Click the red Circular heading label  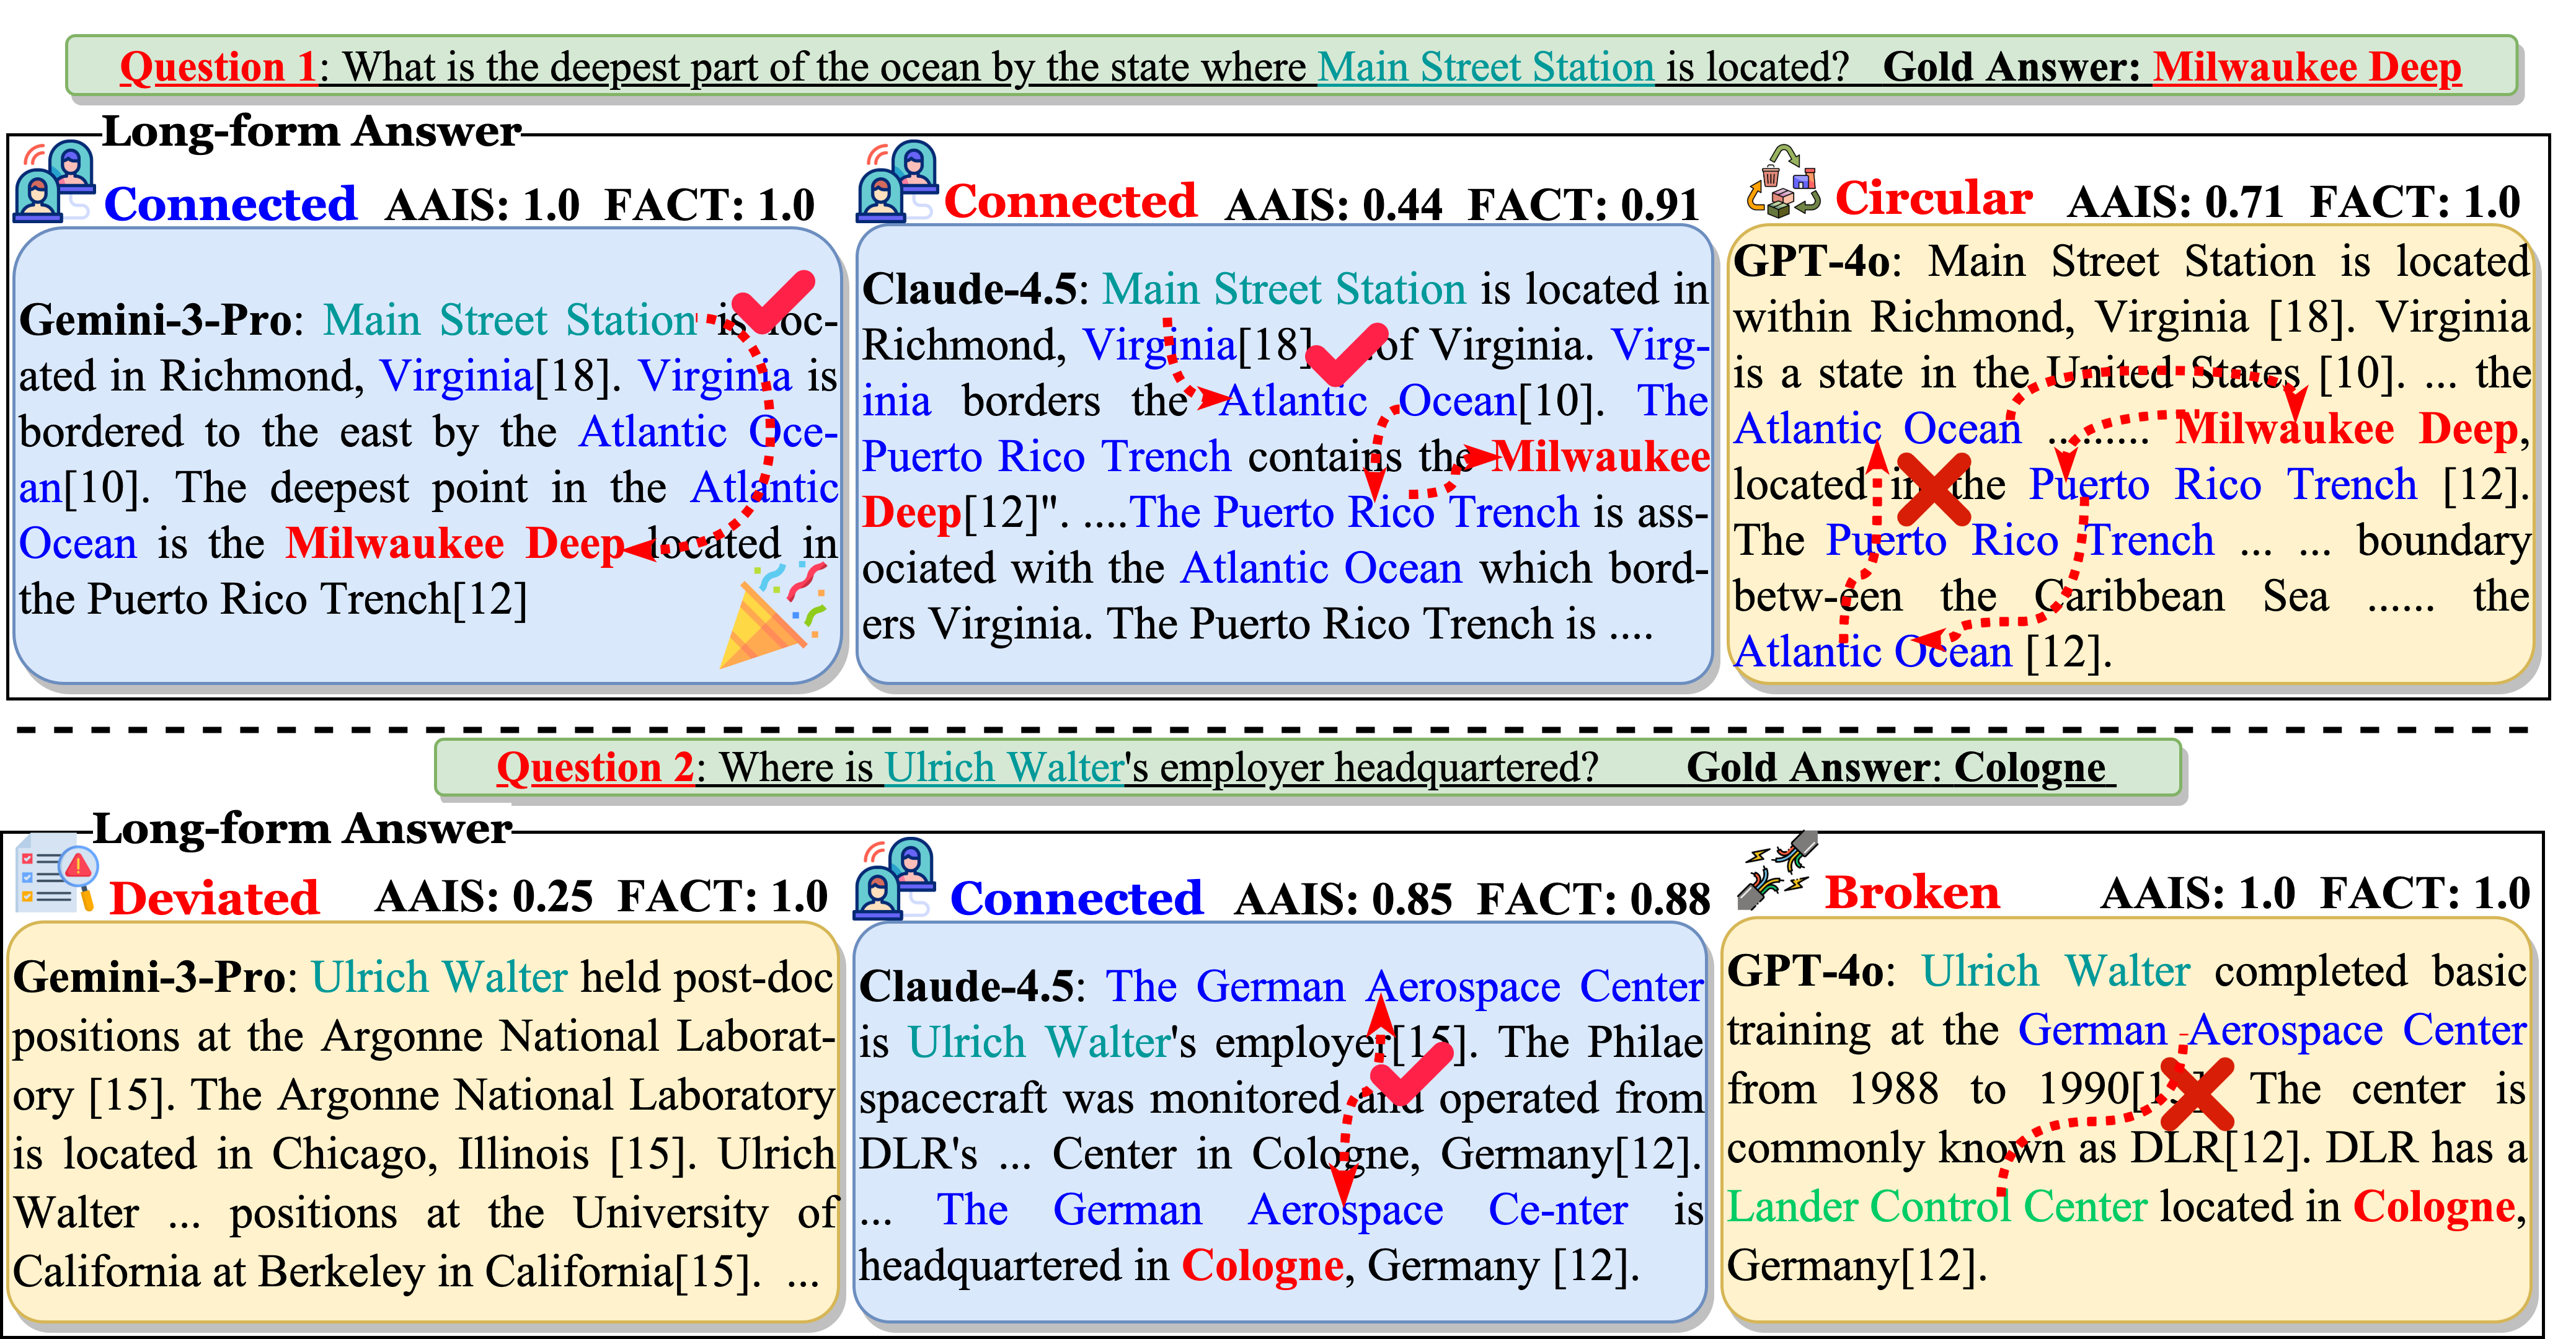(1933, 198)
